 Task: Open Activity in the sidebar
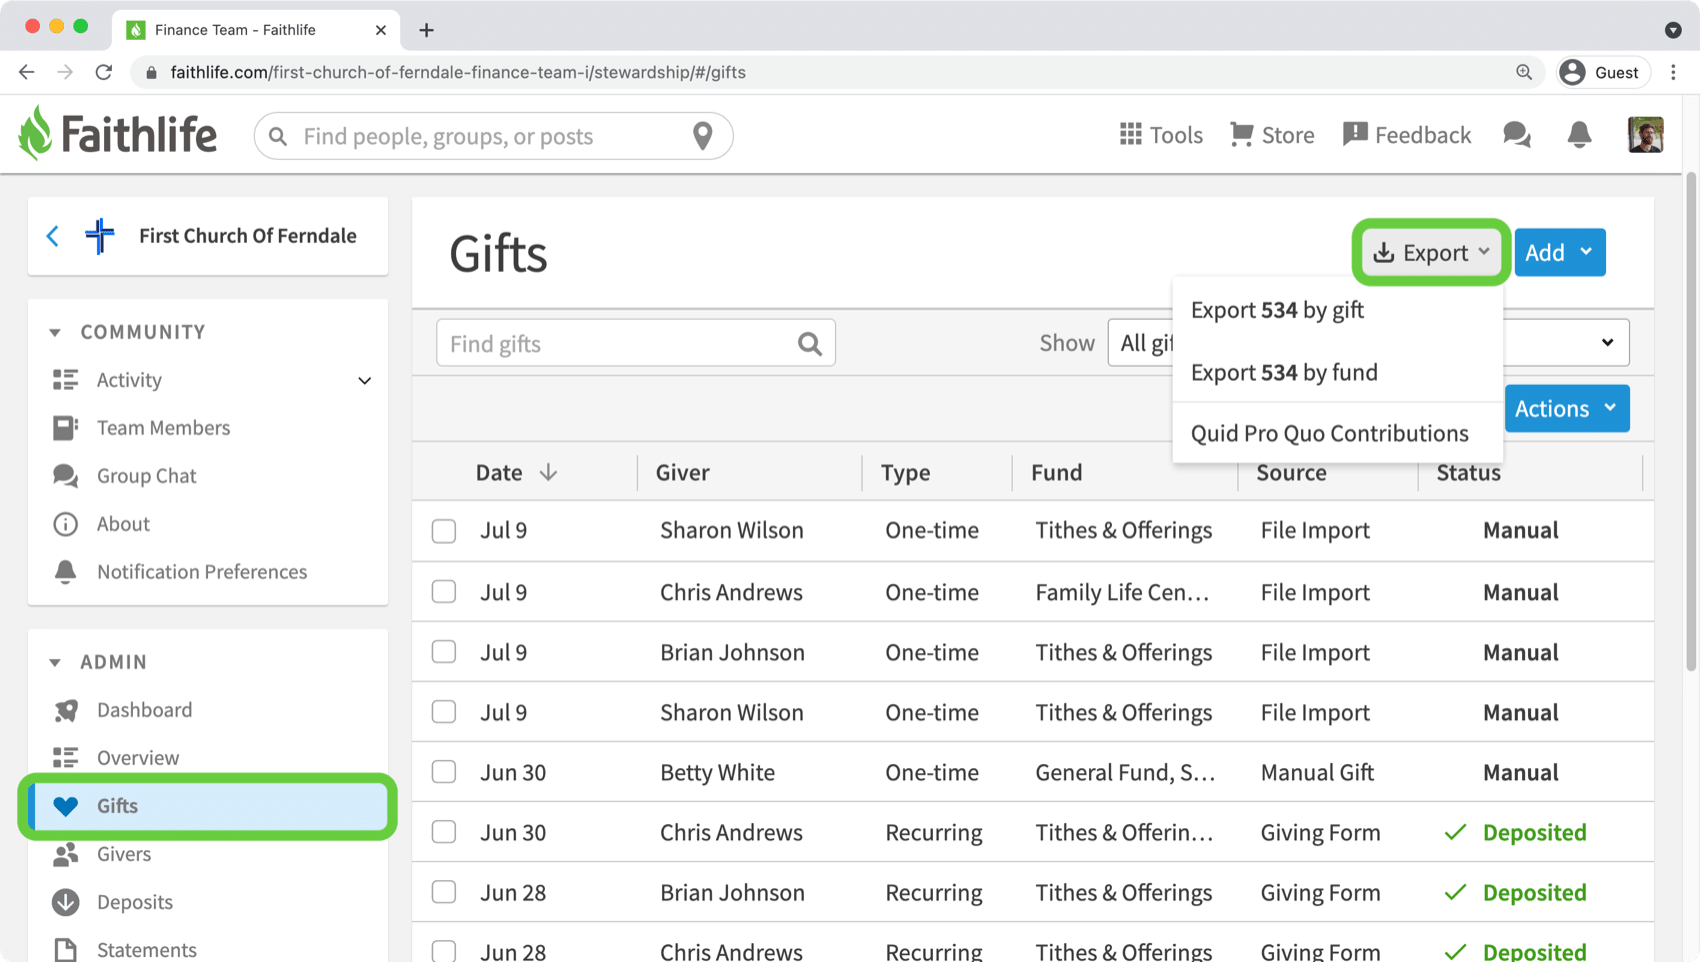coord(129,380)
